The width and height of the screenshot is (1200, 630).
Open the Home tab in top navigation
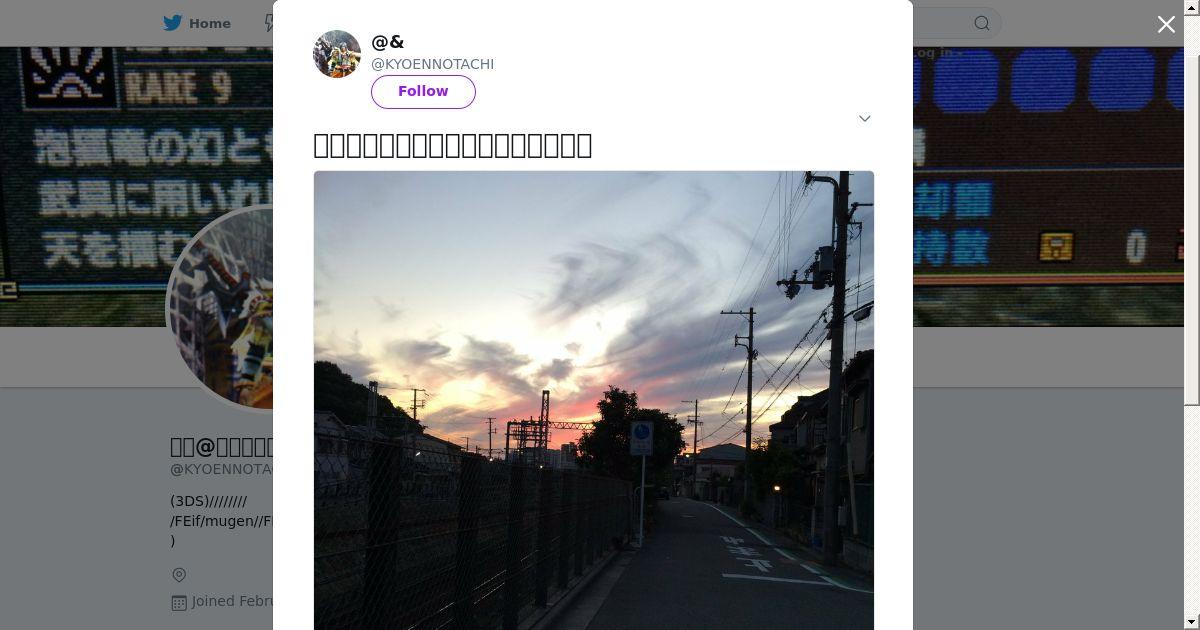click(x=197, y=23)
